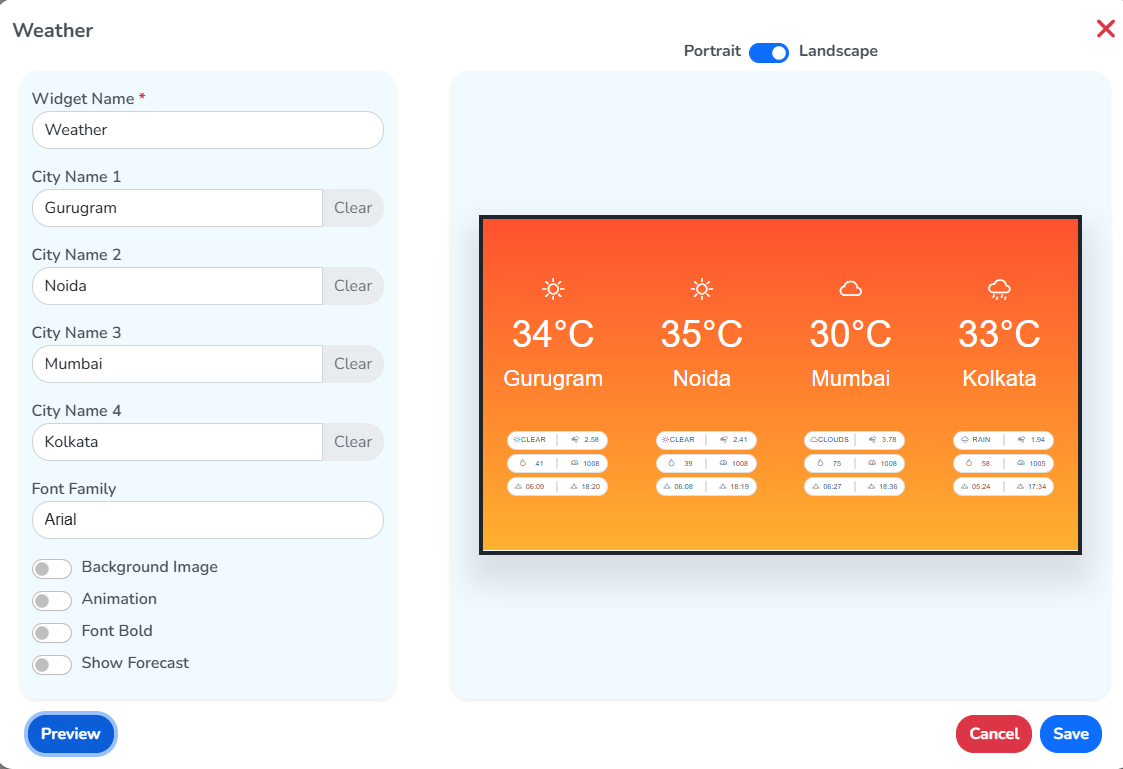This screenshot has width=1123, height=769.
Task: Click Gurugram's sunrise 06:09 value
Action: [x=534, y=486]
